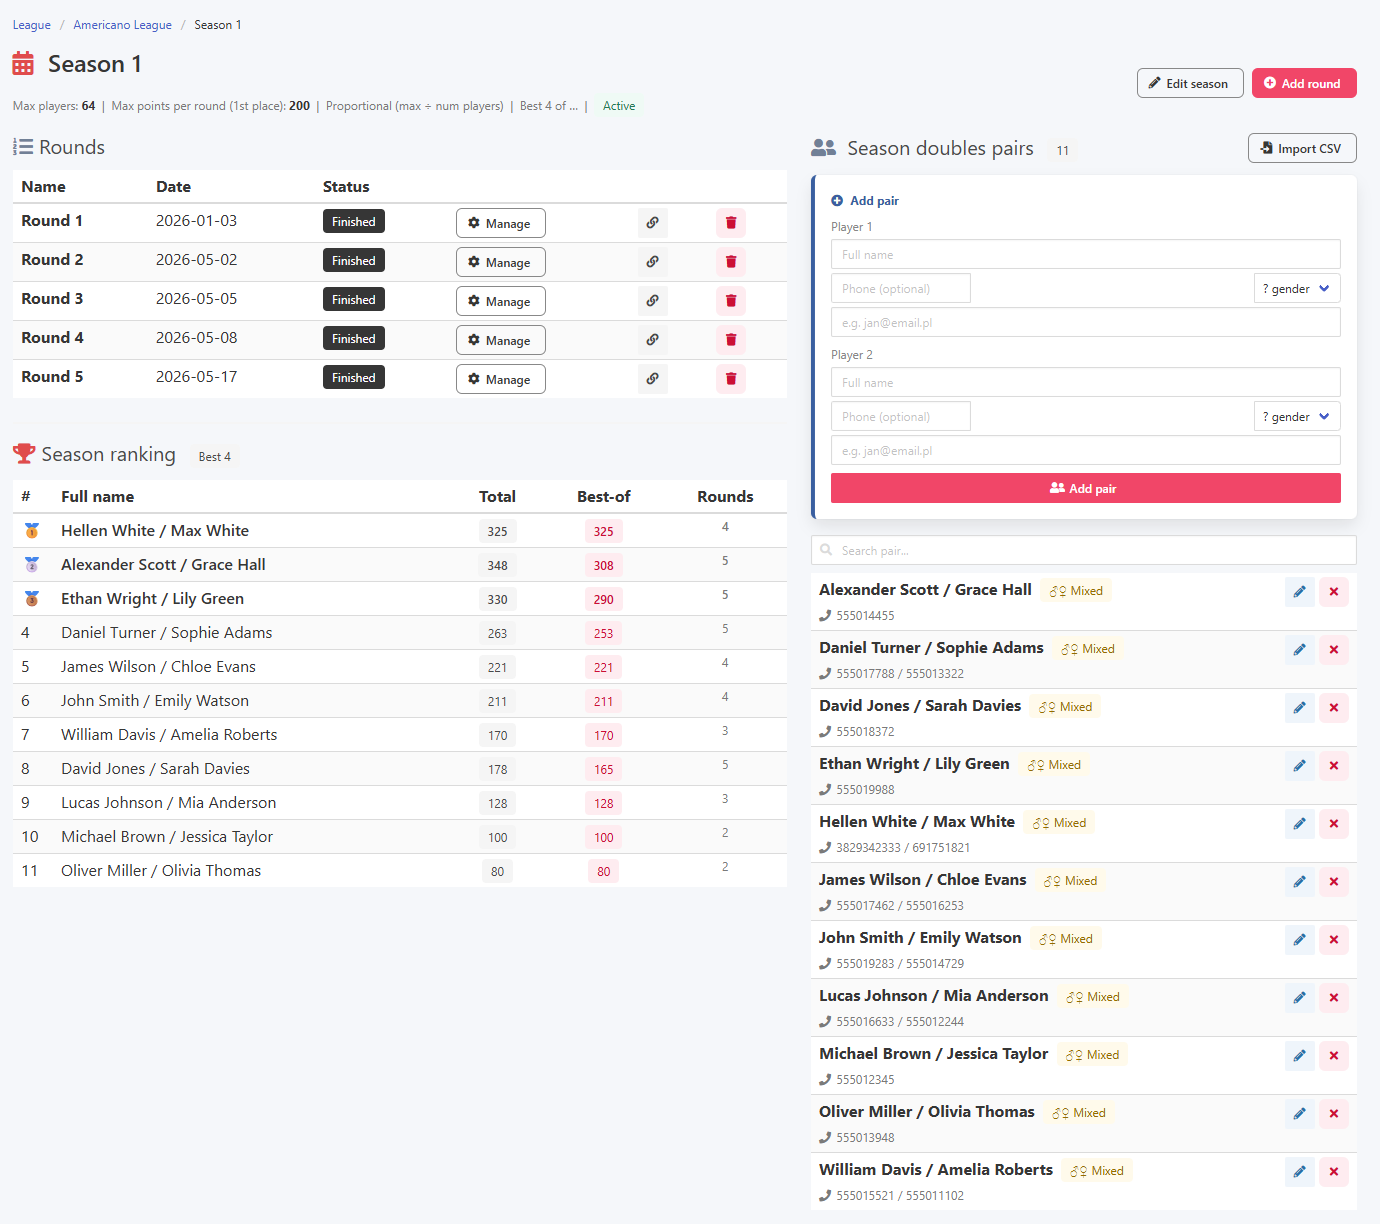This screenshot has height=1224, width=1380.
Task: Click the Edit season button
Action: point(1190,83)
